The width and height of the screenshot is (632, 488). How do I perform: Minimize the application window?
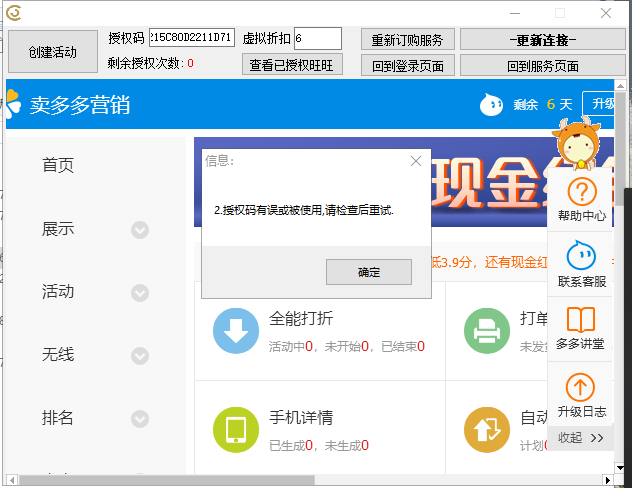[x=515, y=13]
